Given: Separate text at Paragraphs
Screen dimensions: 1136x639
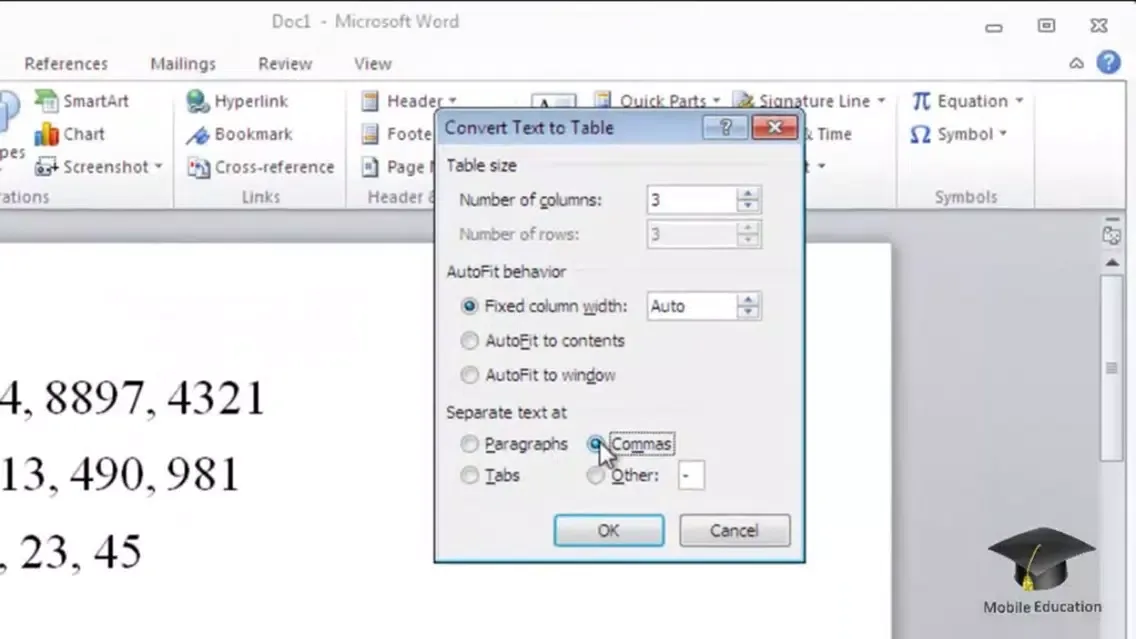Looking at the screenshot, I should tap(514, 443).
